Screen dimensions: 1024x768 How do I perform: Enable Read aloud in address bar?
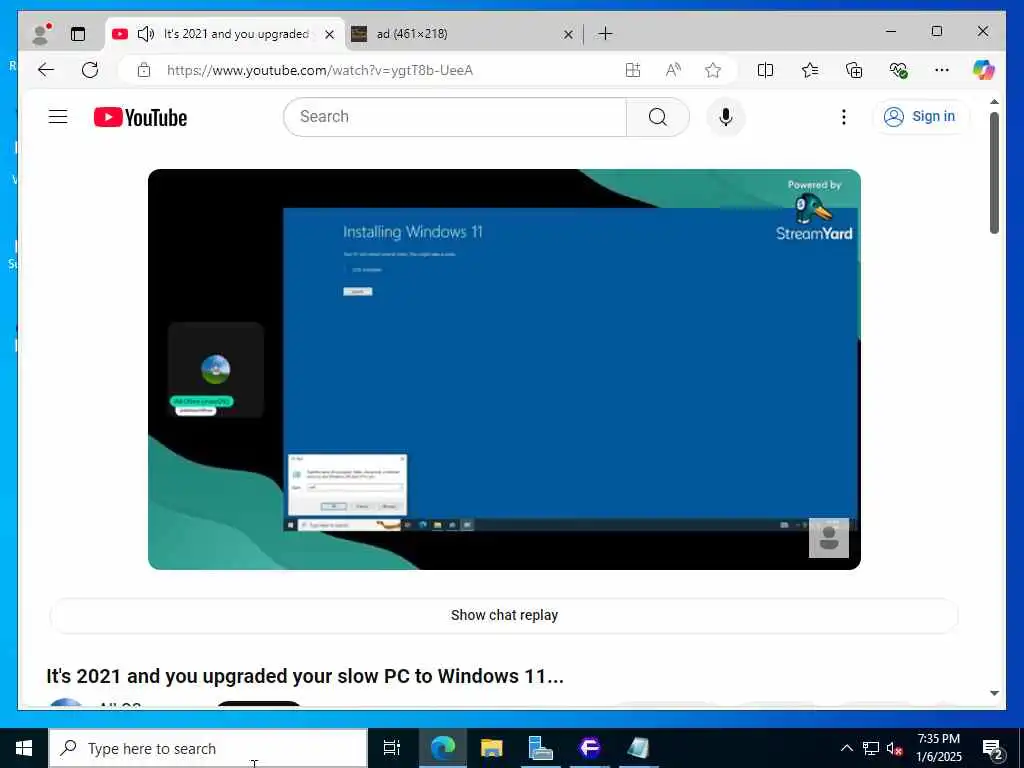pyautogui.click(x=673, y=71)
